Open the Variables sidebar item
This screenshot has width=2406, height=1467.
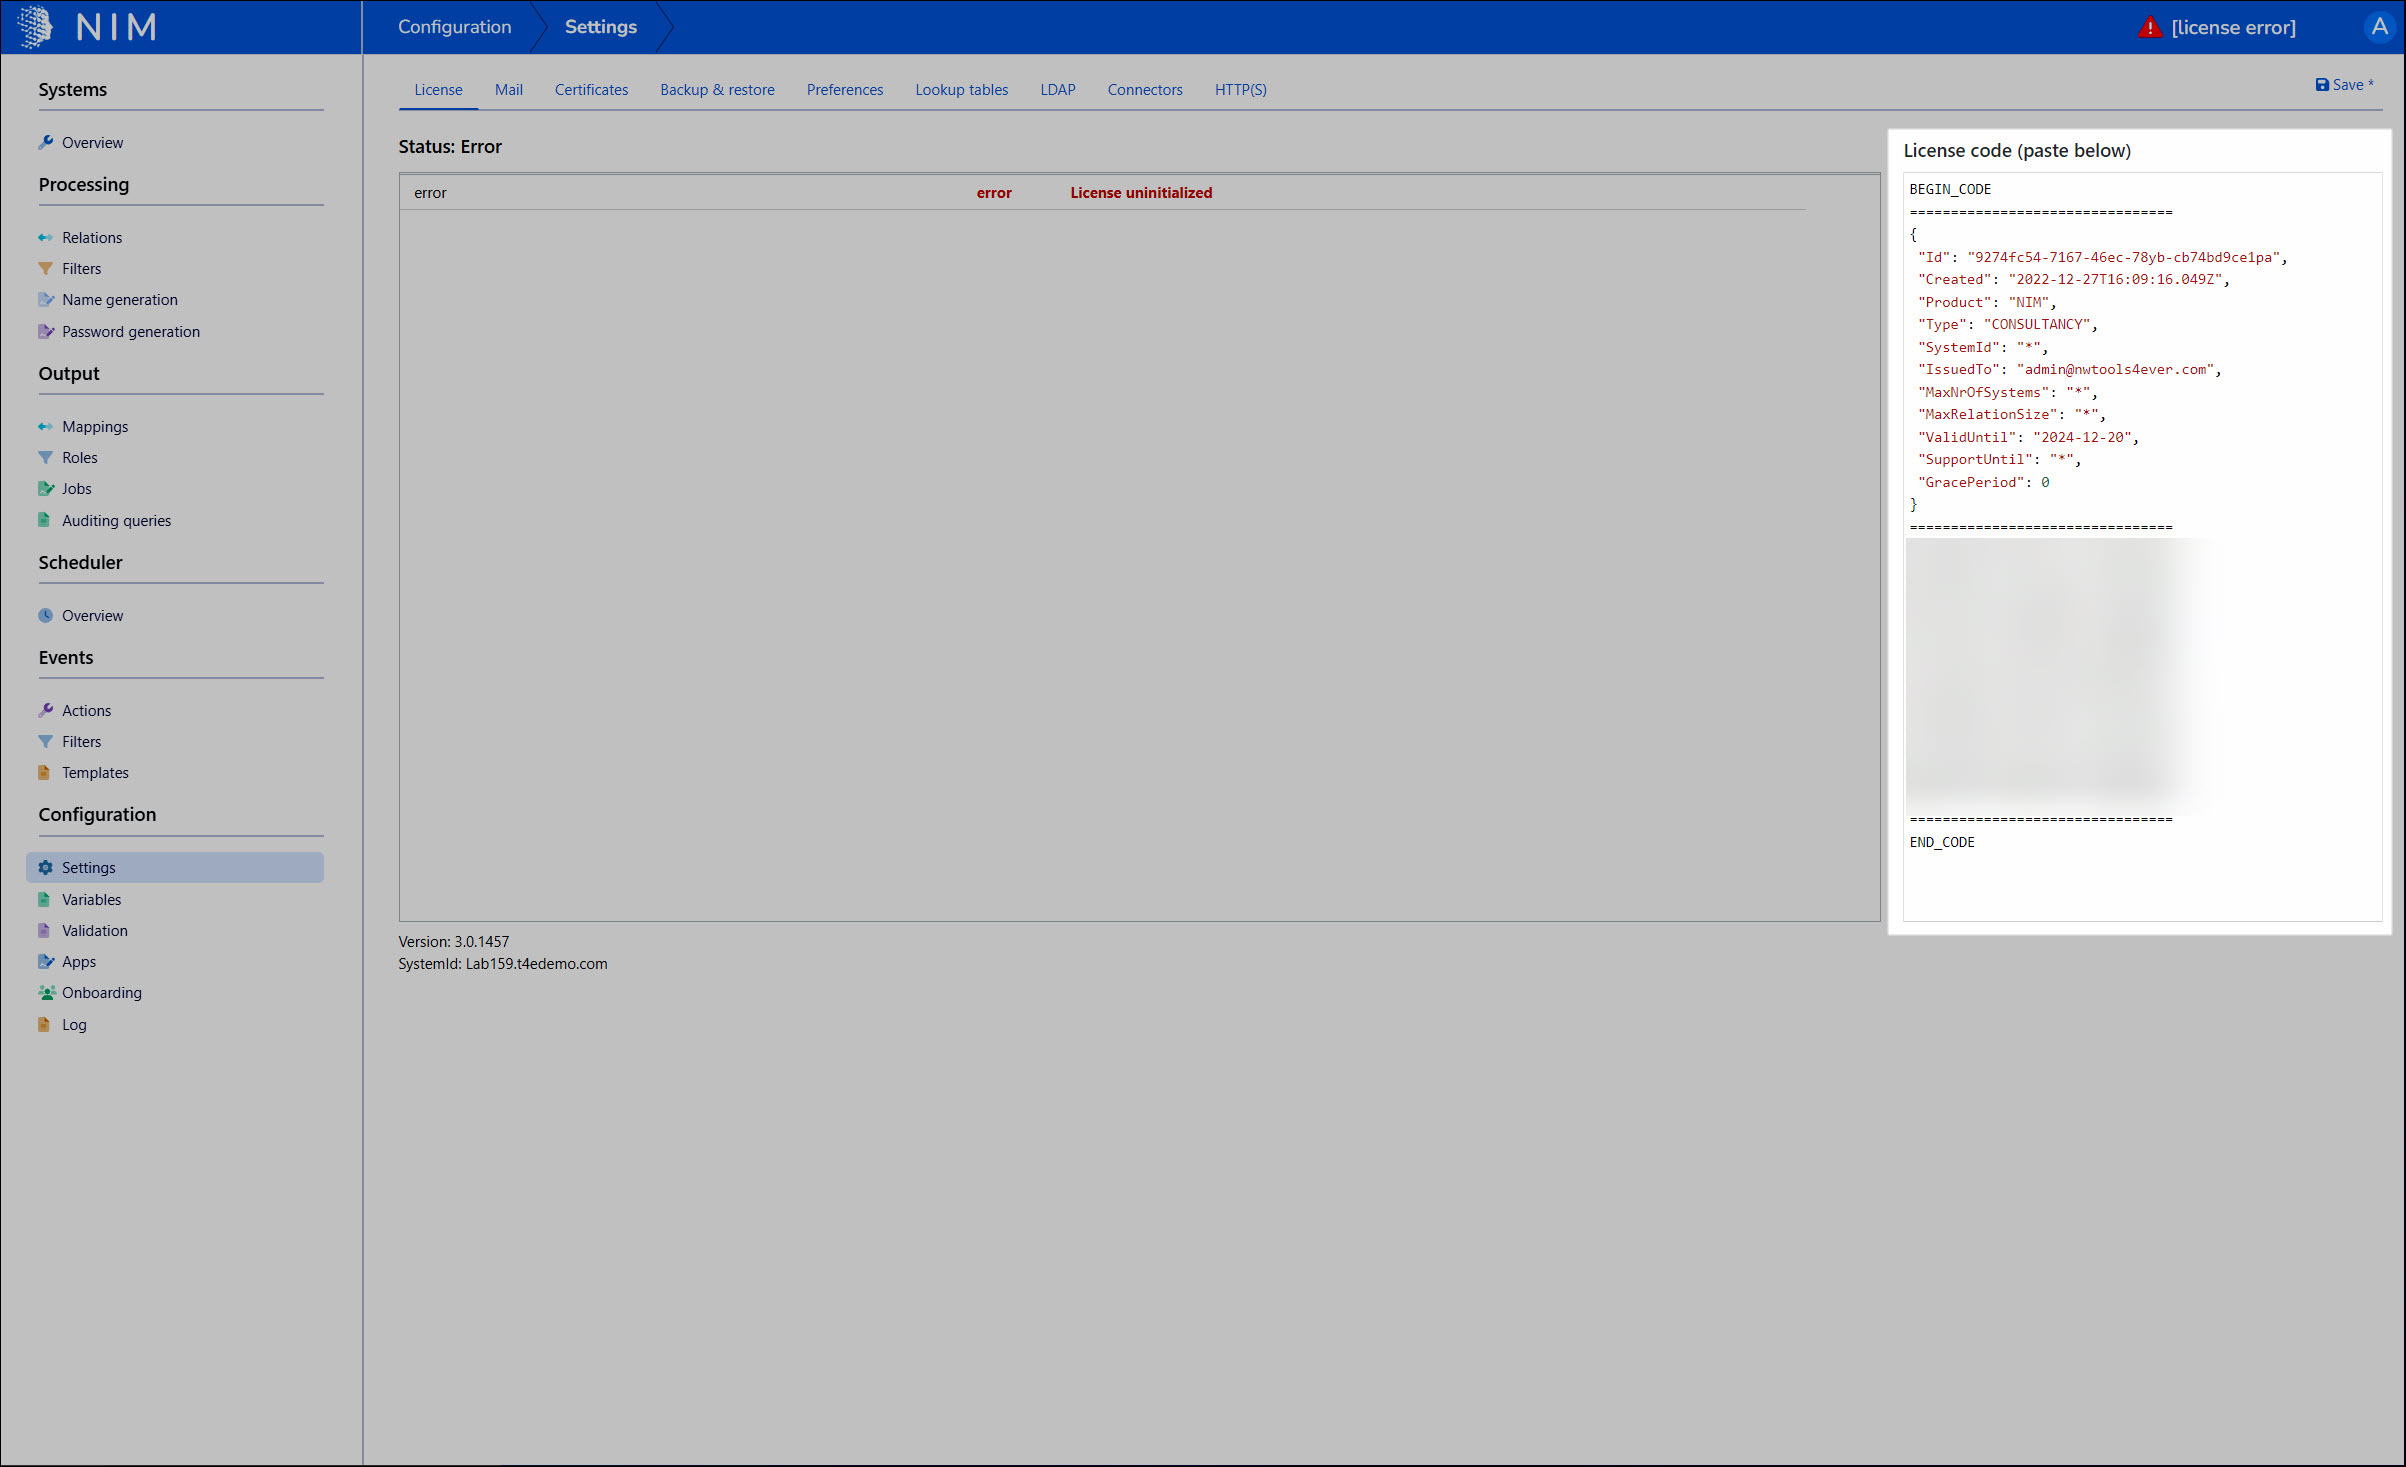click(x=91, y=900)
